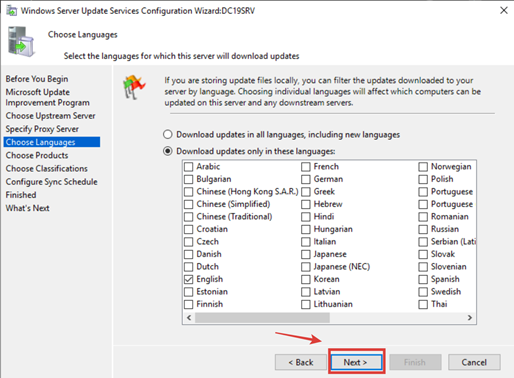Select the Finished step in sidebar
514x378 pixels.
(21, 195)
